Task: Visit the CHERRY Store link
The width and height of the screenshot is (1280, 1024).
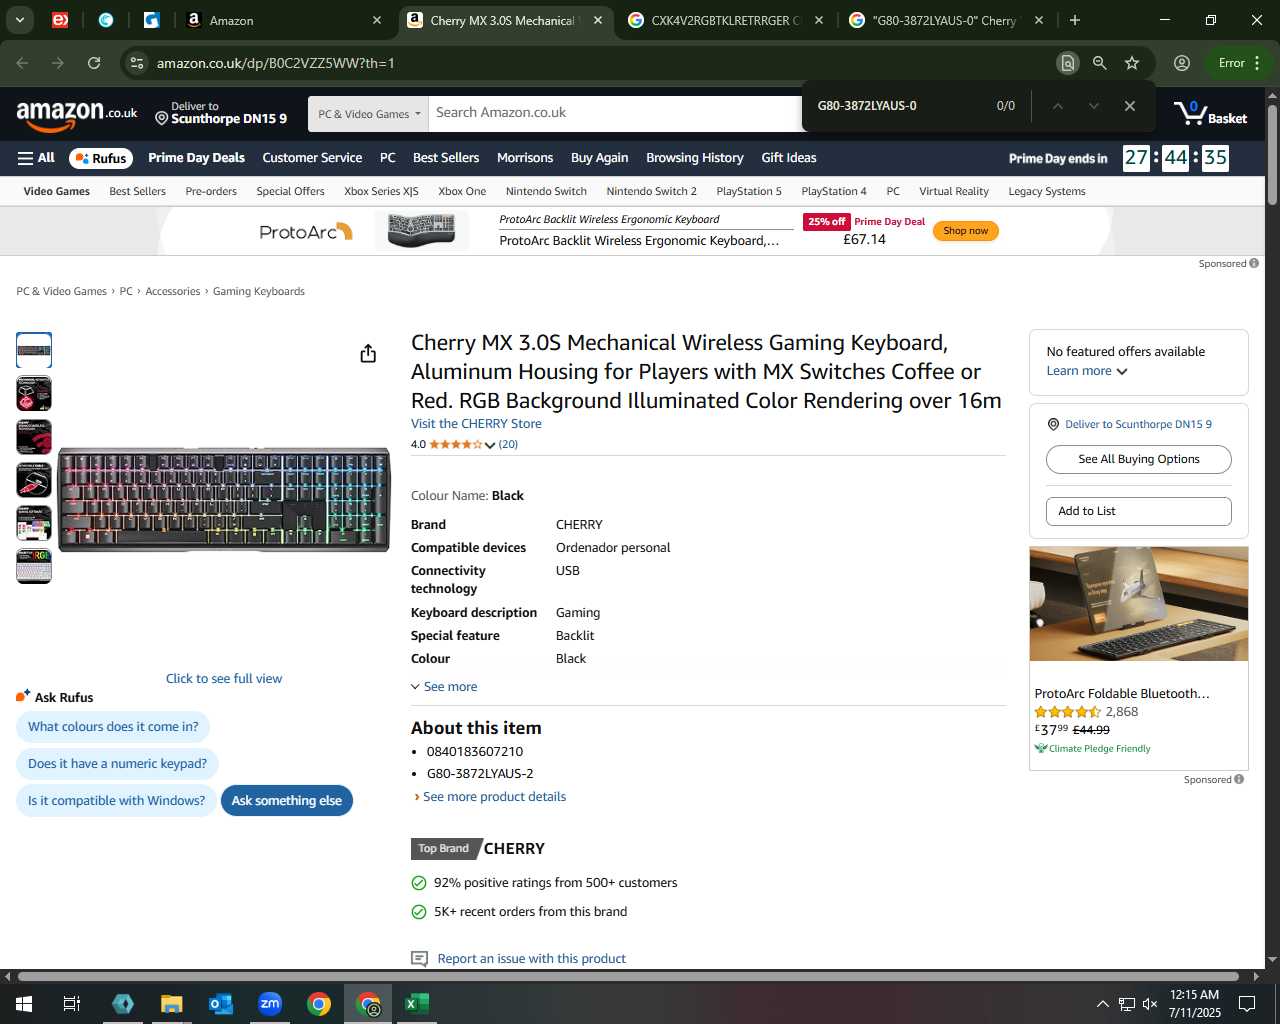Action: pyautogui.click(x=476, y=424)
